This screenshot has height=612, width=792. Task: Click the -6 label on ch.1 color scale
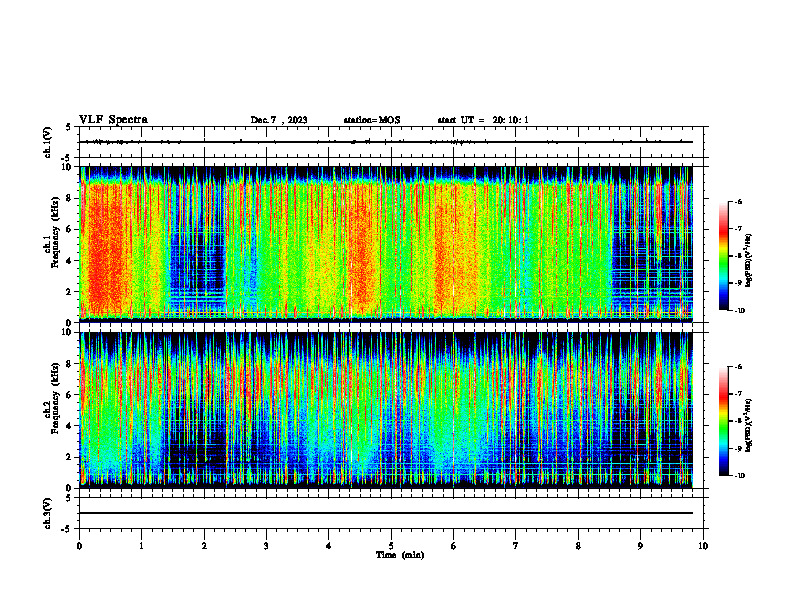tap(738, 201)
